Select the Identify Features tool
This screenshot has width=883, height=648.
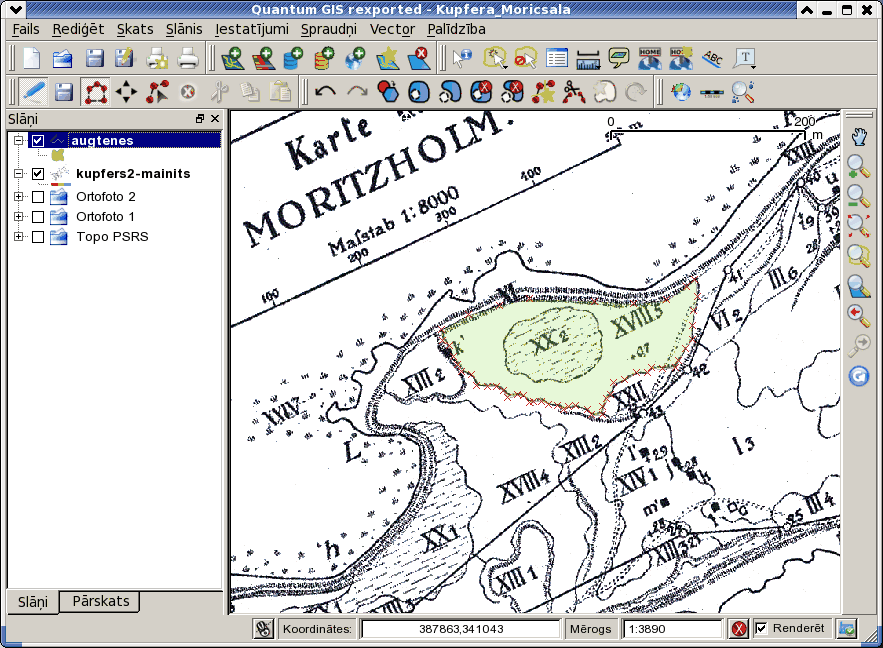(x=463, y=58)
